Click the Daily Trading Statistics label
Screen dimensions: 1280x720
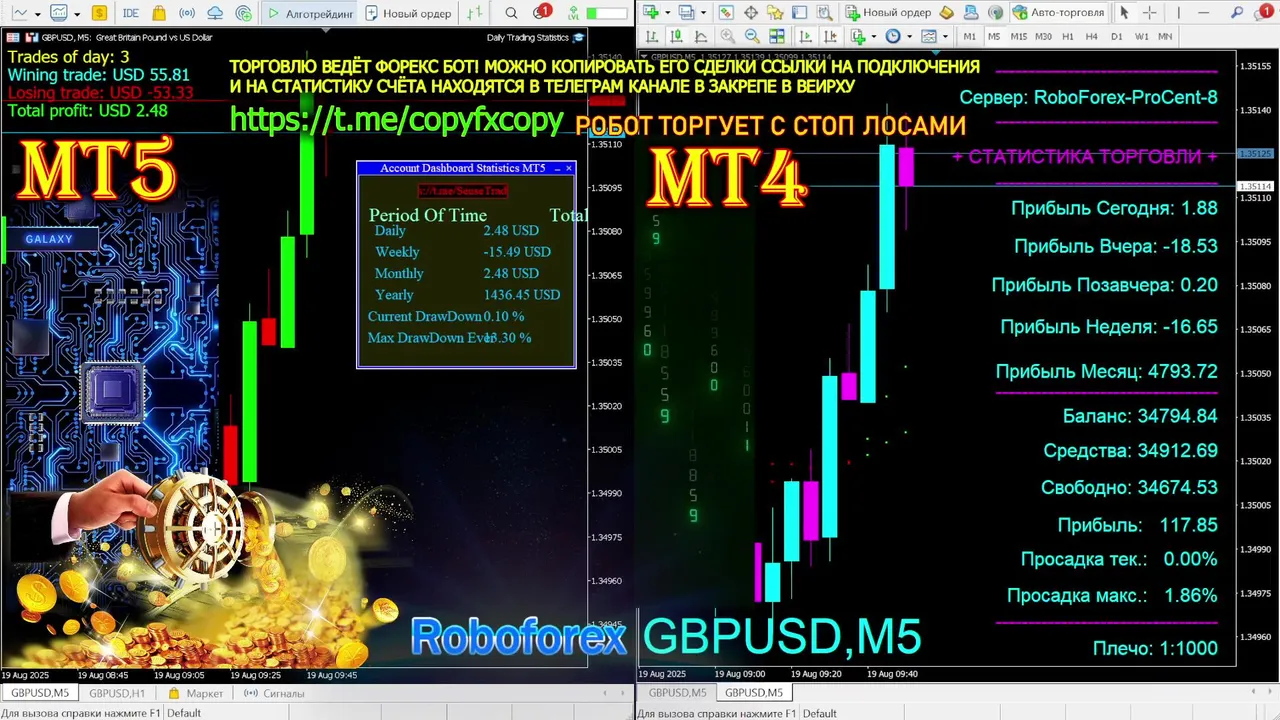527,37
